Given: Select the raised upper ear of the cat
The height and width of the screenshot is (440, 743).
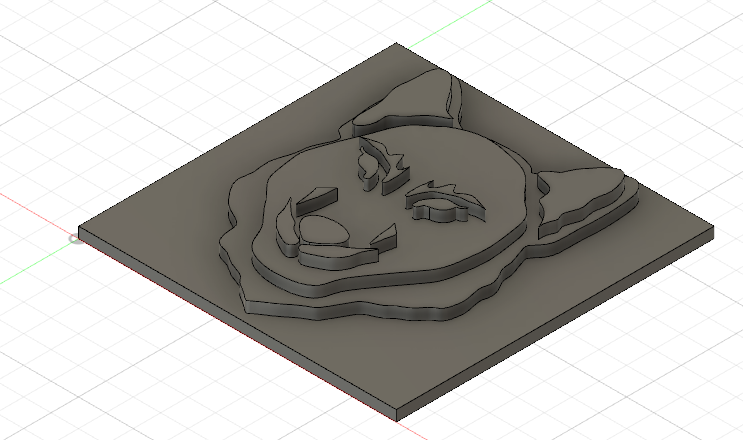Looking at the screenshot, I should (x=408, y=99).
